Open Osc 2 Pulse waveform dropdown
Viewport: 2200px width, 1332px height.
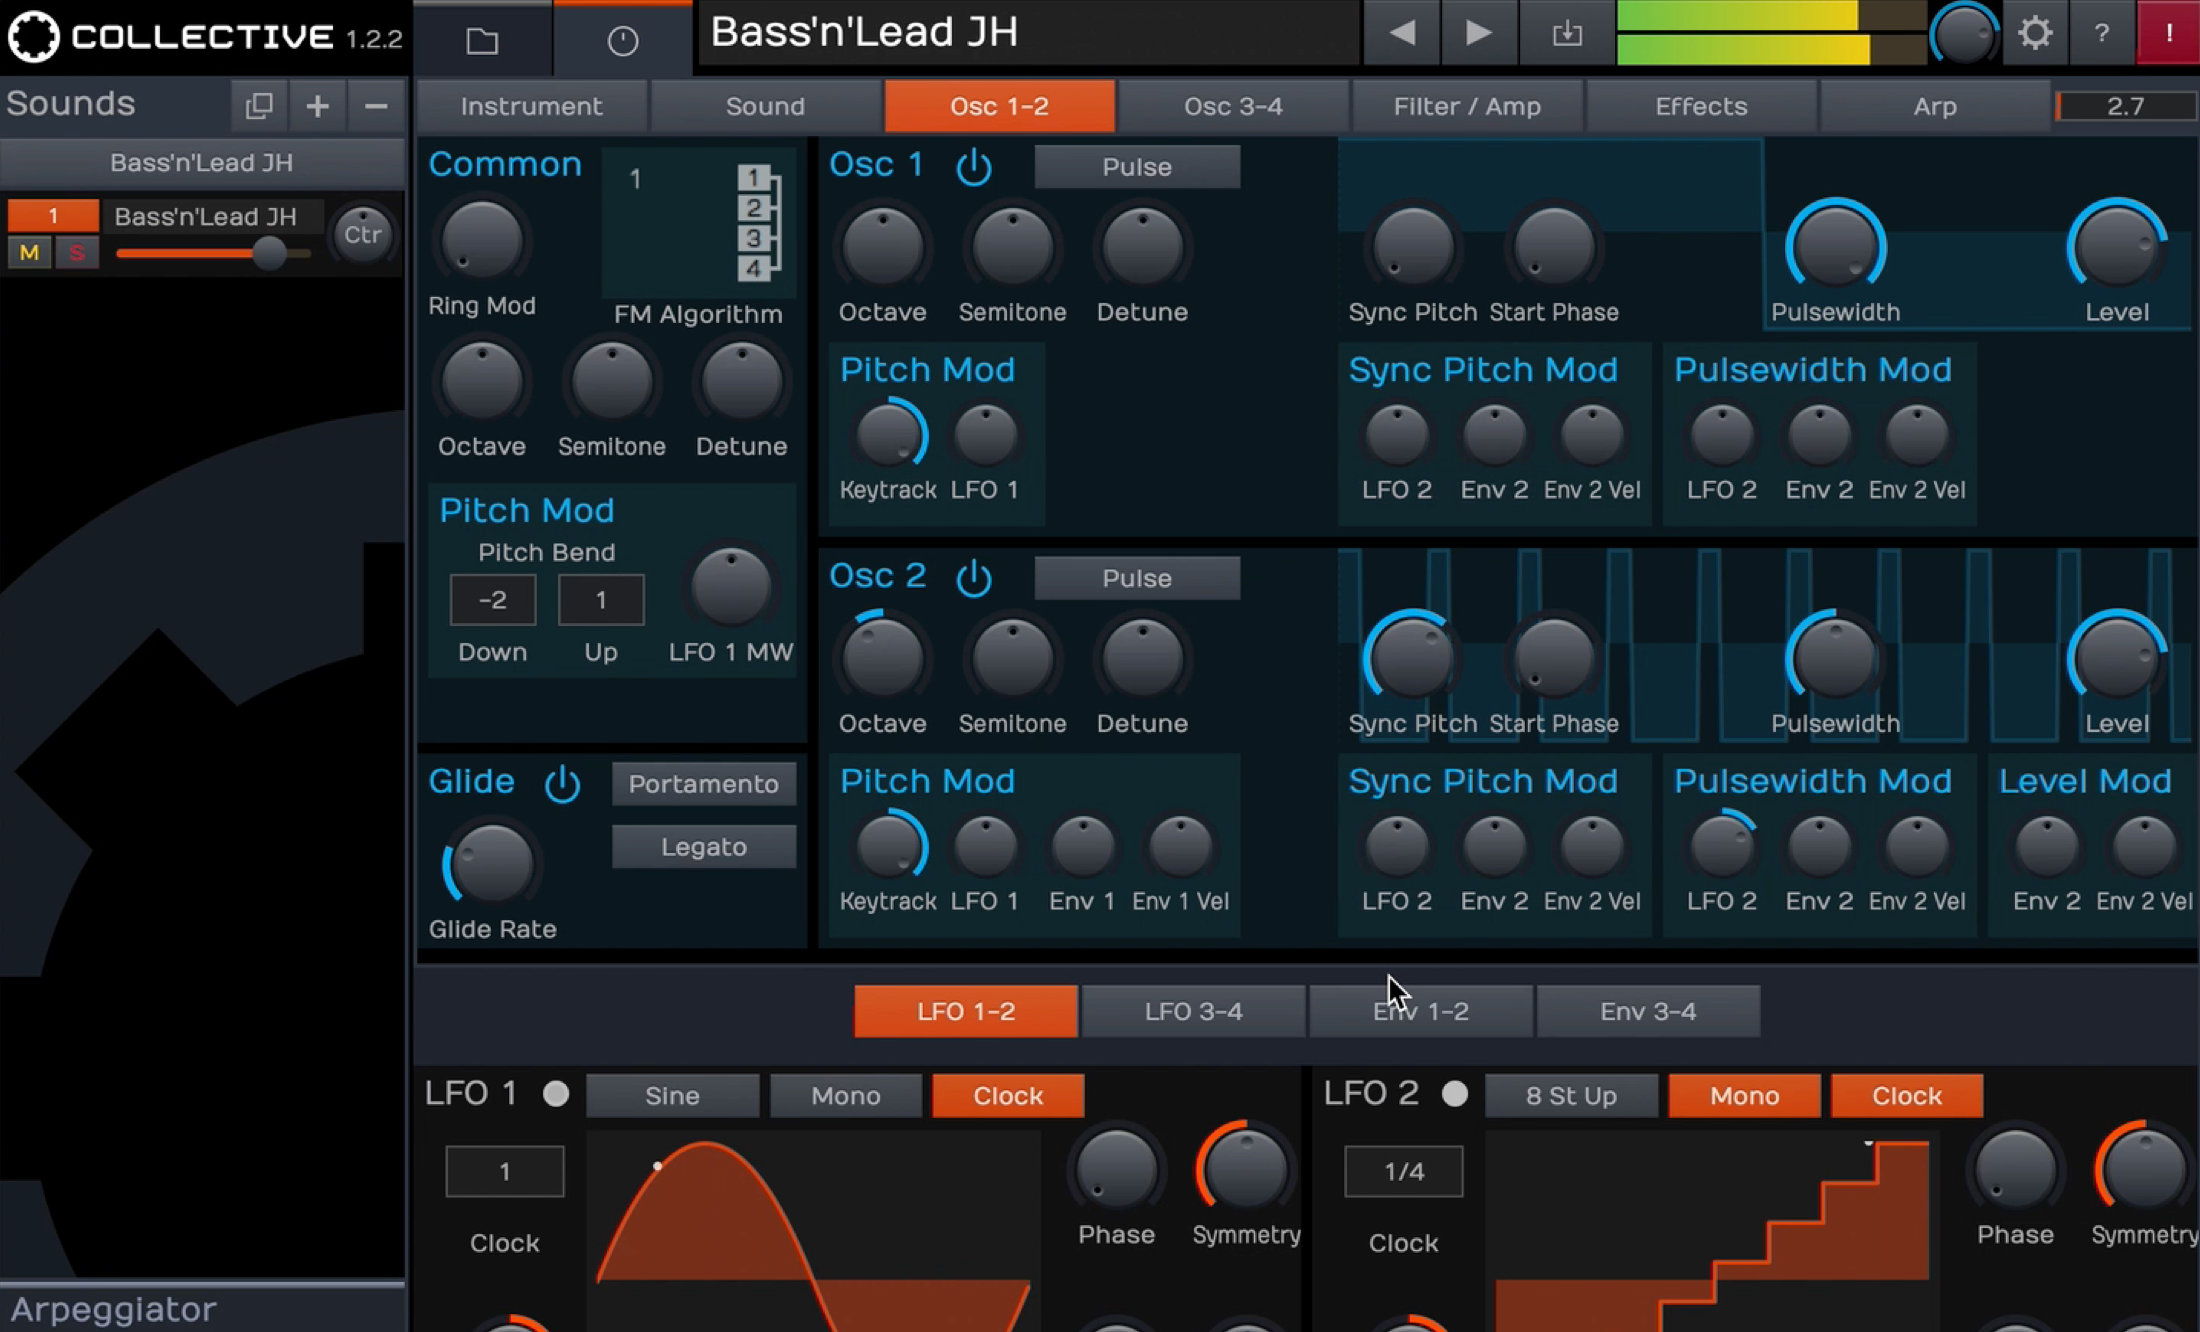click(1137, 578)
